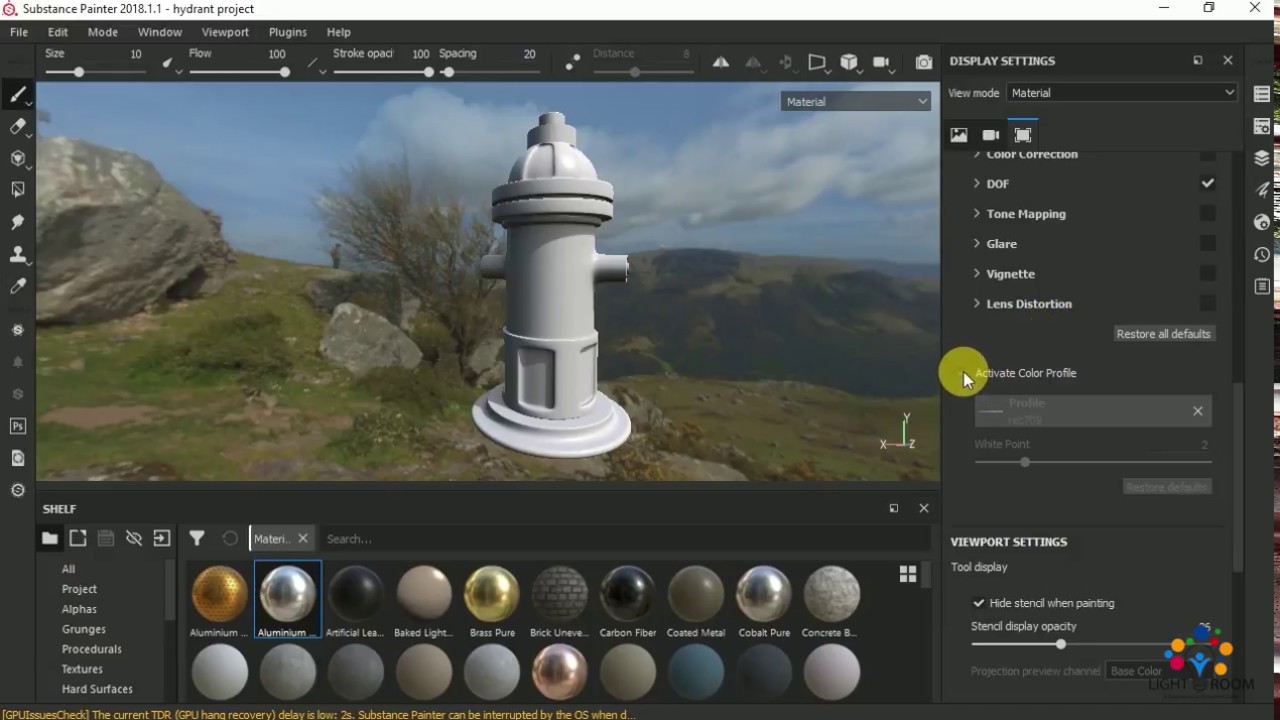1280x720 pixels.
Task: Open the Plugins menu
Action: 288,32
